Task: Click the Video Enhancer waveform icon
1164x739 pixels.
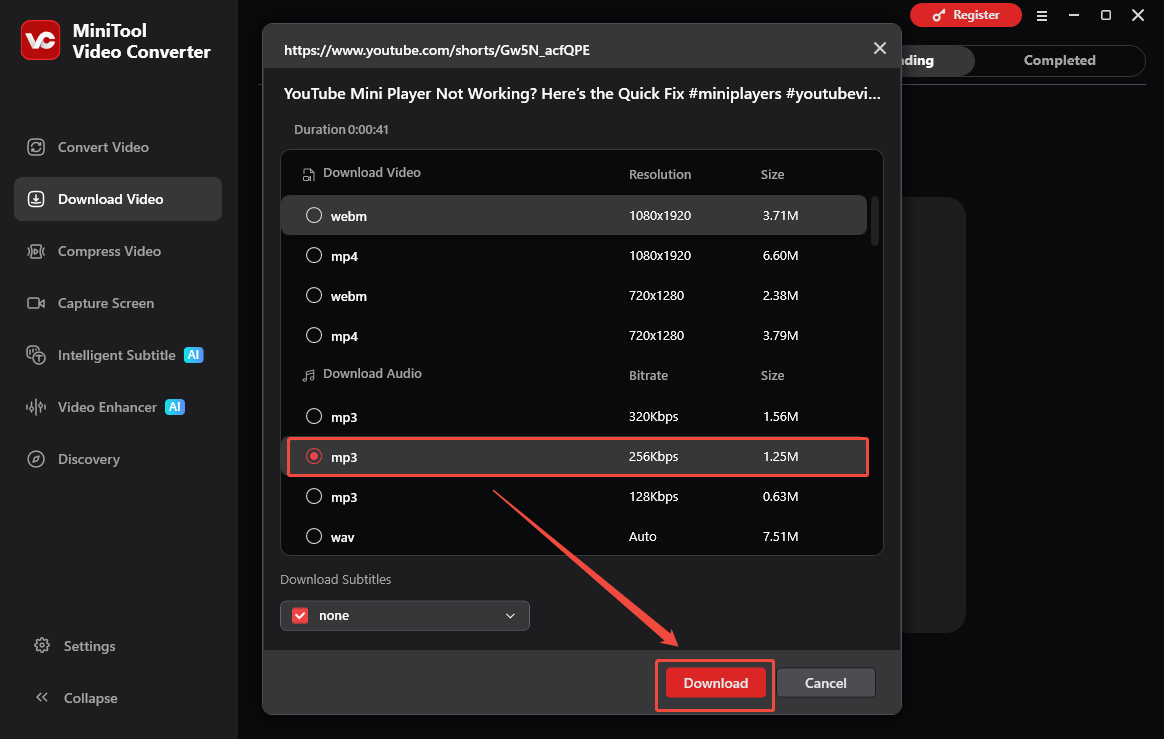Action: [36, 407]
